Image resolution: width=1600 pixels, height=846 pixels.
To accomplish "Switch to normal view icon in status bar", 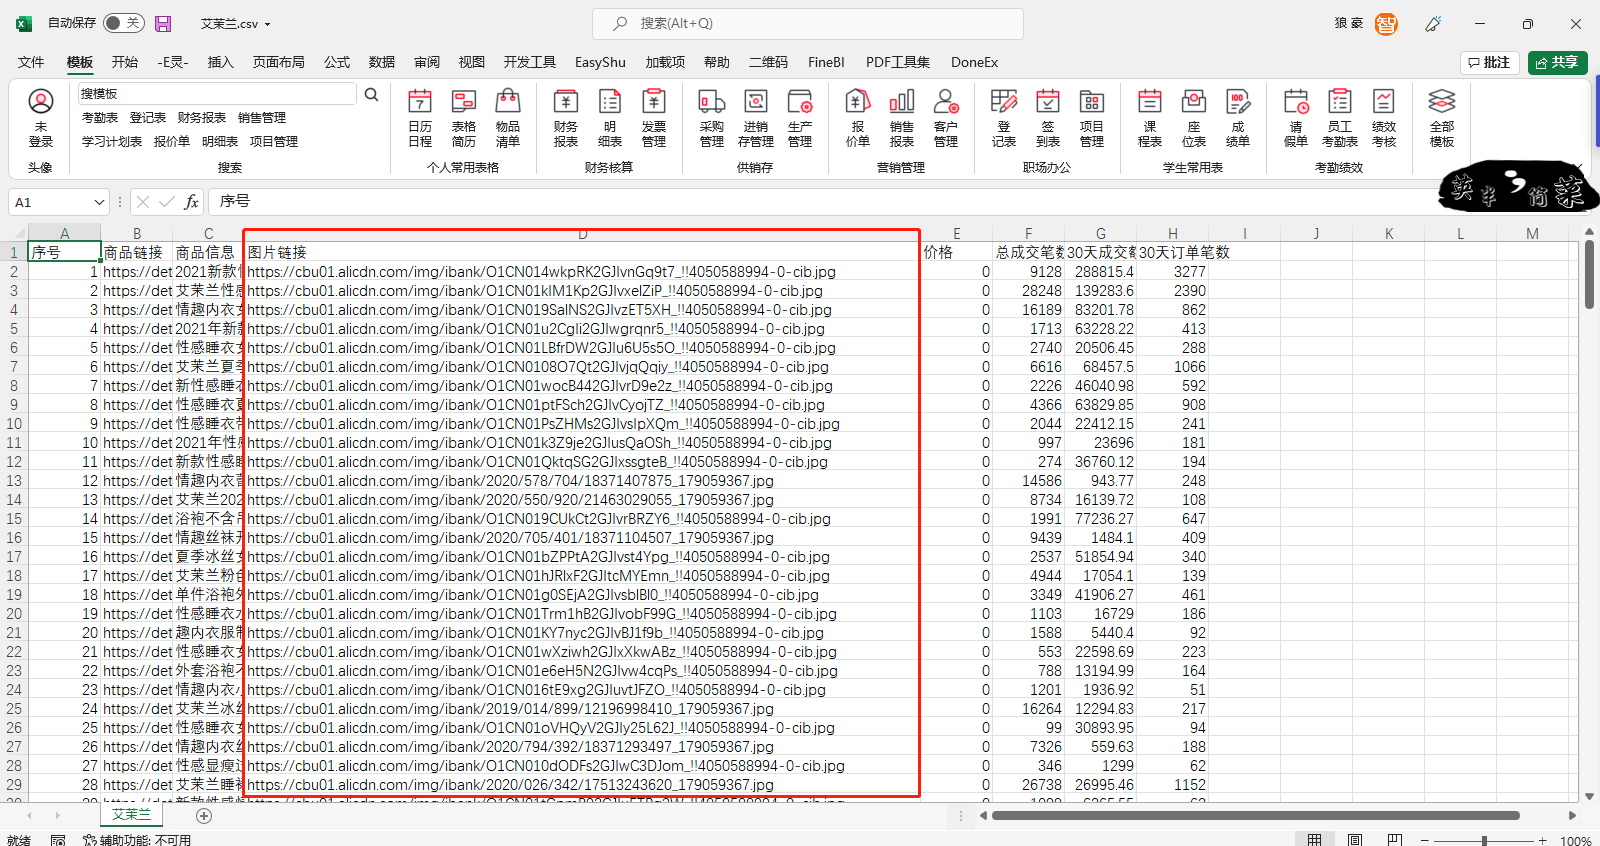I will pyautogui.click(x=1315, y=840).
